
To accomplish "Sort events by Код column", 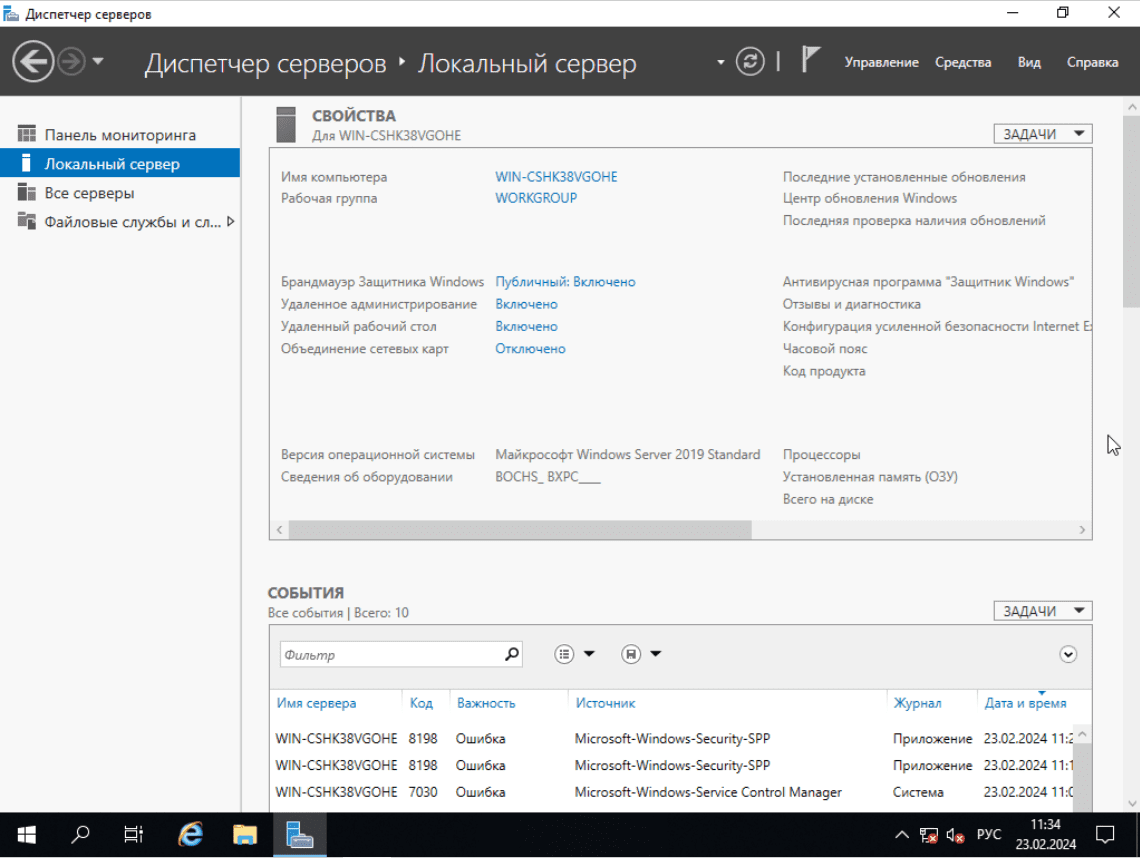I will pyautogui.click(x=421, y=703).
